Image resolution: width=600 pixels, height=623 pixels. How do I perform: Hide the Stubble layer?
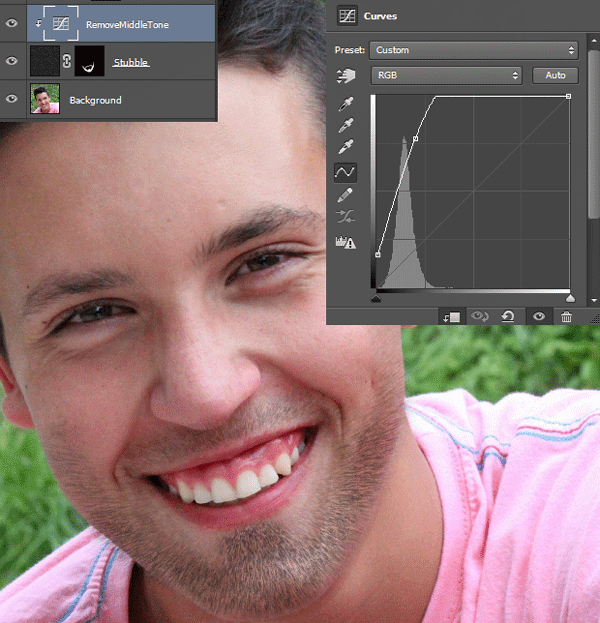pyautogui.click(x=12, y=62)
